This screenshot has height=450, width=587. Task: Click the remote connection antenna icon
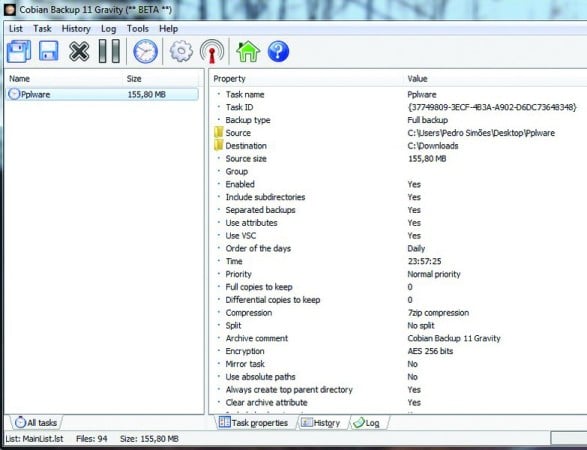pyautogui.click(x=212, y=51)
